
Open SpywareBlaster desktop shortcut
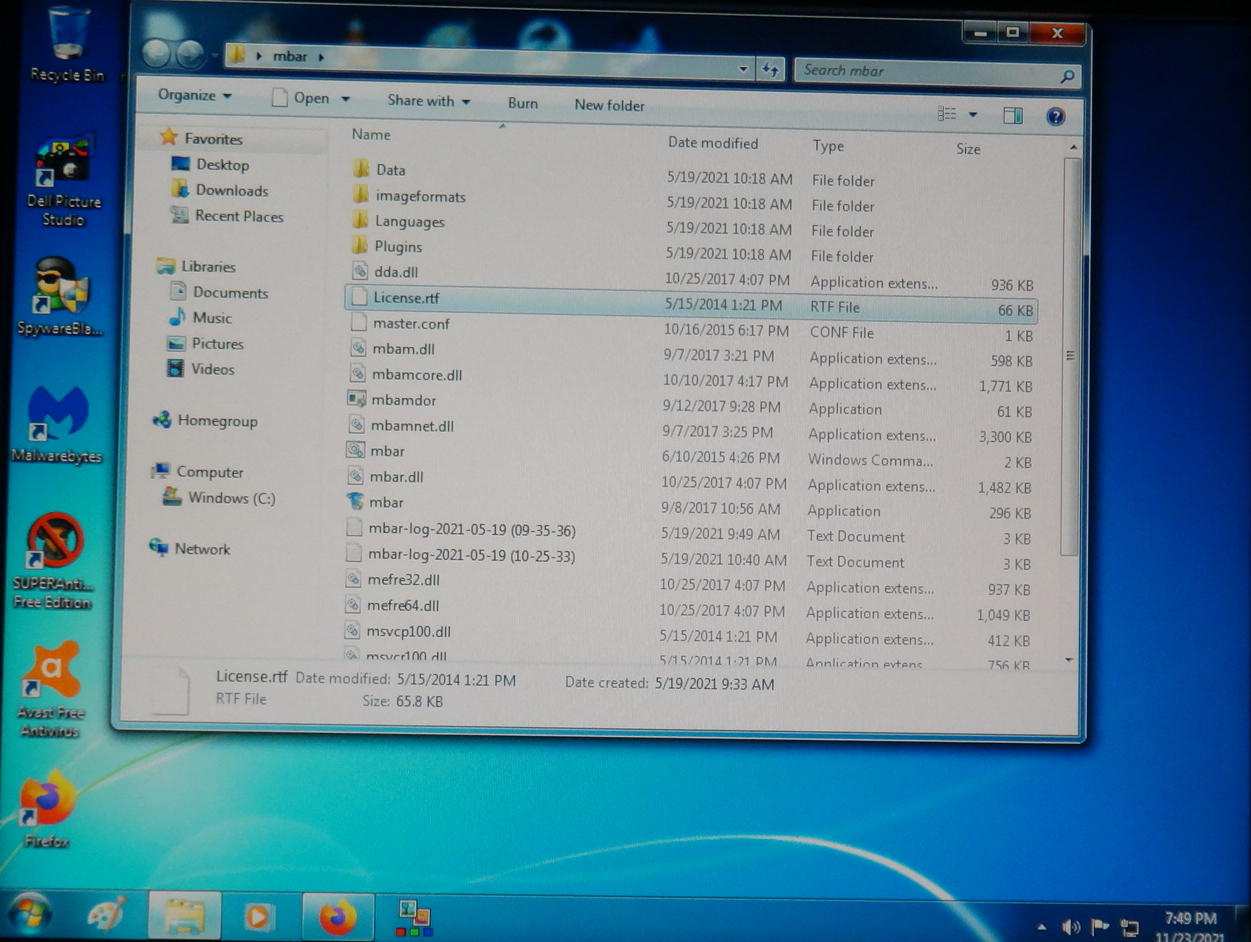click(x=60, y=296)
